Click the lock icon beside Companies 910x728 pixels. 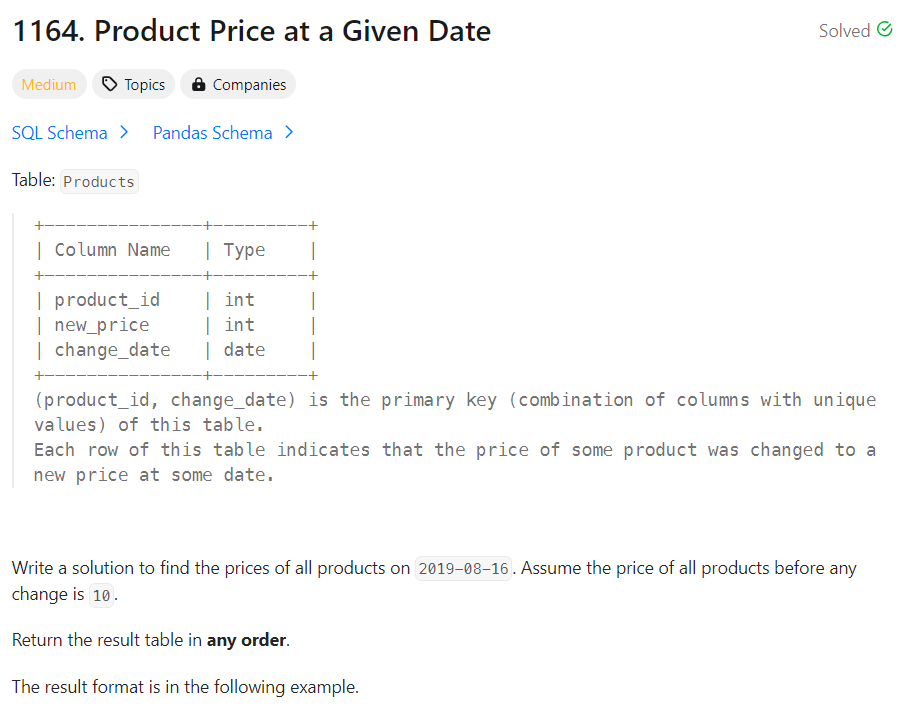click(198, 85)
